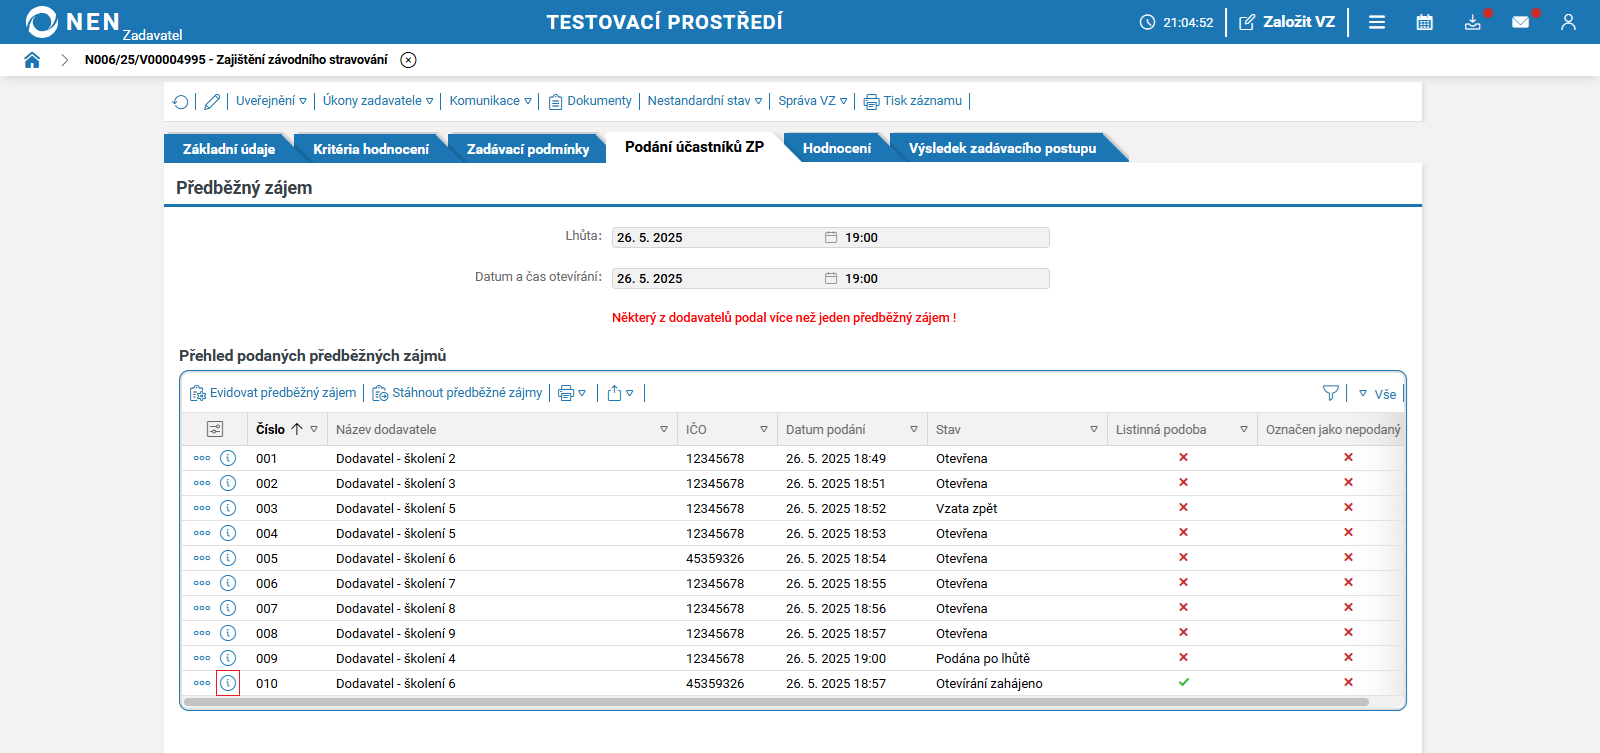Click the filter funnel icon above table
The image size is (1600, 753).
tap(1330, 393)
